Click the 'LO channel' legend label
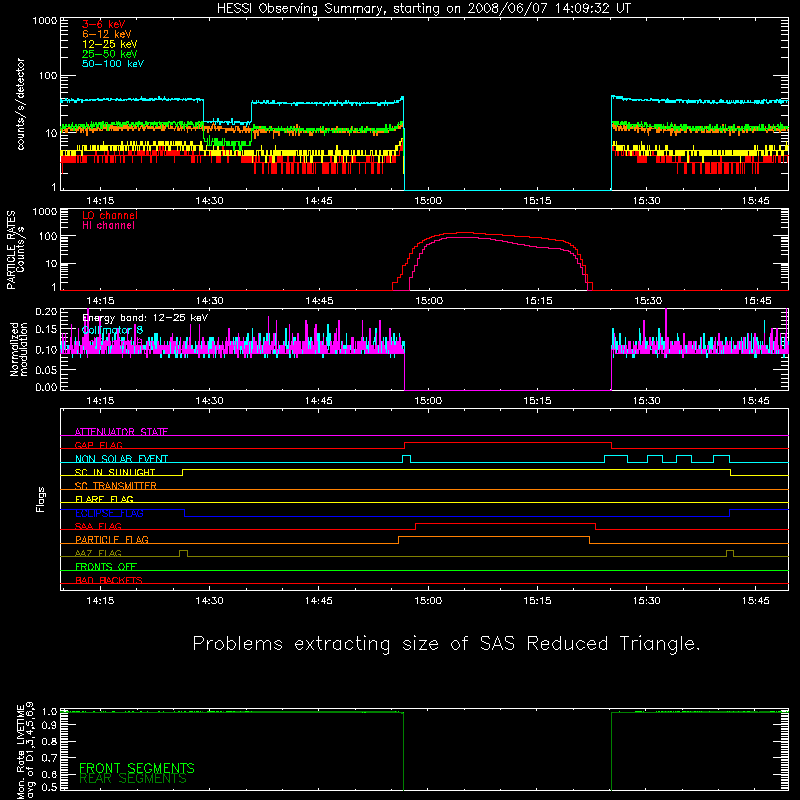 pyautogui.click(x=110, y=216)
